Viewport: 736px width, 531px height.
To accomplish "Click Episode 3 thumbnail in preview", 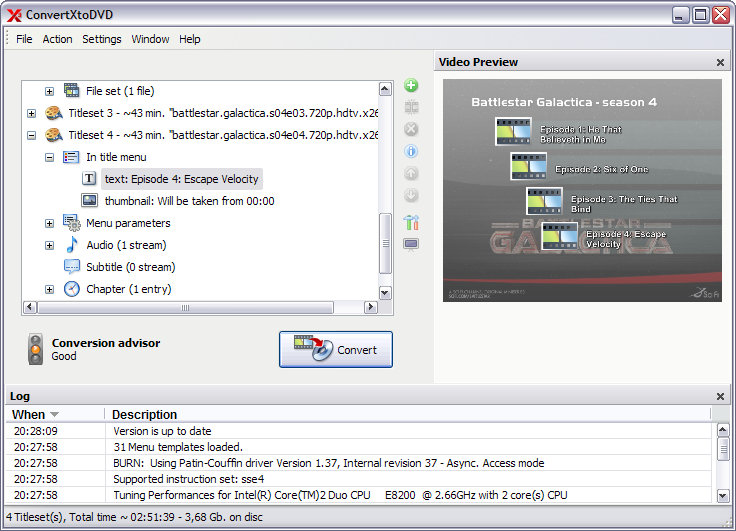I will 544,201.
